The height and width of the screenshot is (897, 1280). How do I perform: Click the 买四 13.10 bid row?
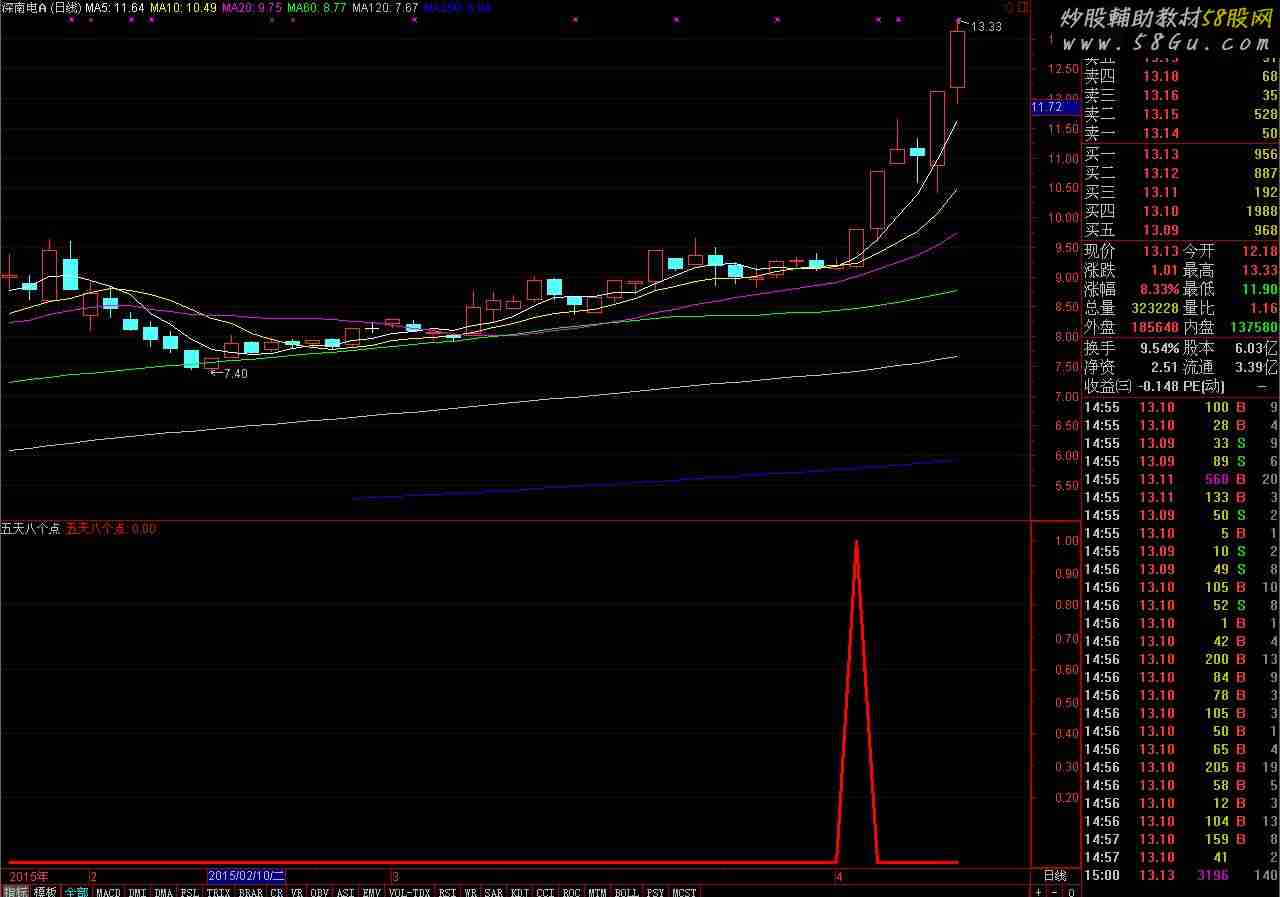tap(1181, 211)
